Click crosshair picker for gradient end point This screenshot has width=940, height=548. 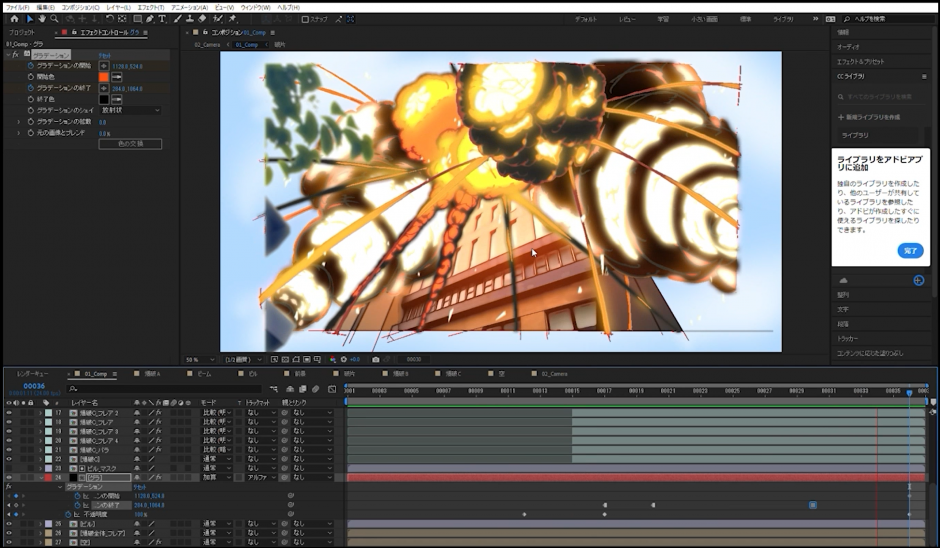click(104, 88)
